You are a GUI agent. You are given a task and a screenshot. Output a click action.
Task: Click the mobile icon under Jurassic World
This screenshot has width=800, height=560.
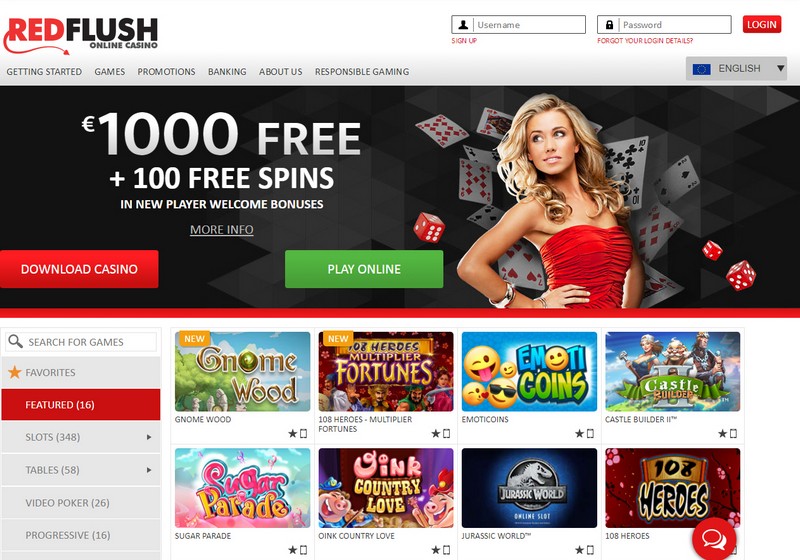(590, 550)
